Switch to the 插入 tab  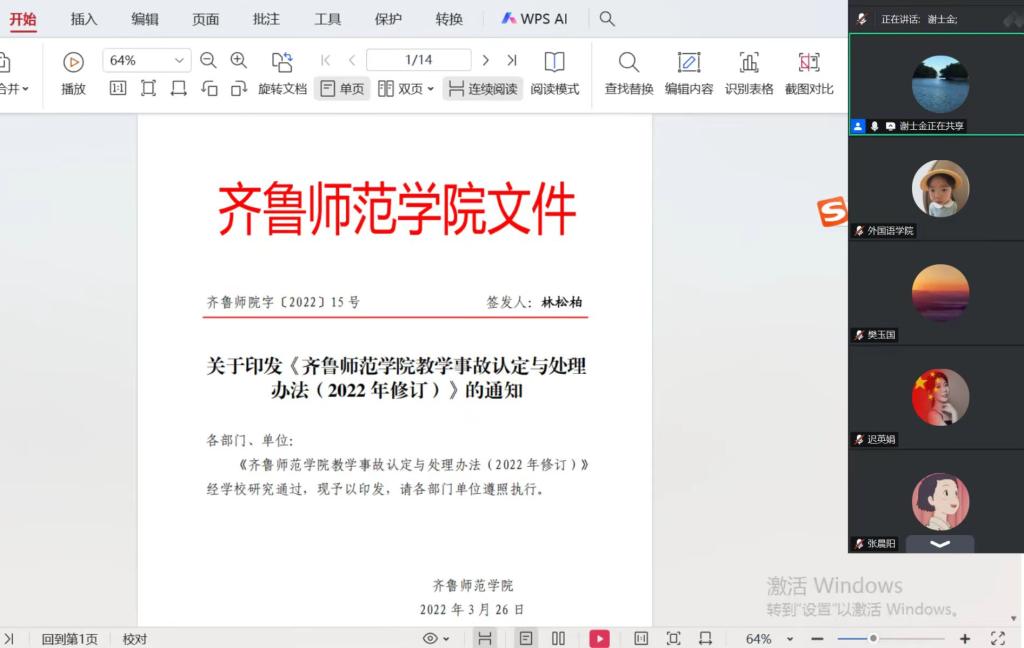click(x=84, y=19)
